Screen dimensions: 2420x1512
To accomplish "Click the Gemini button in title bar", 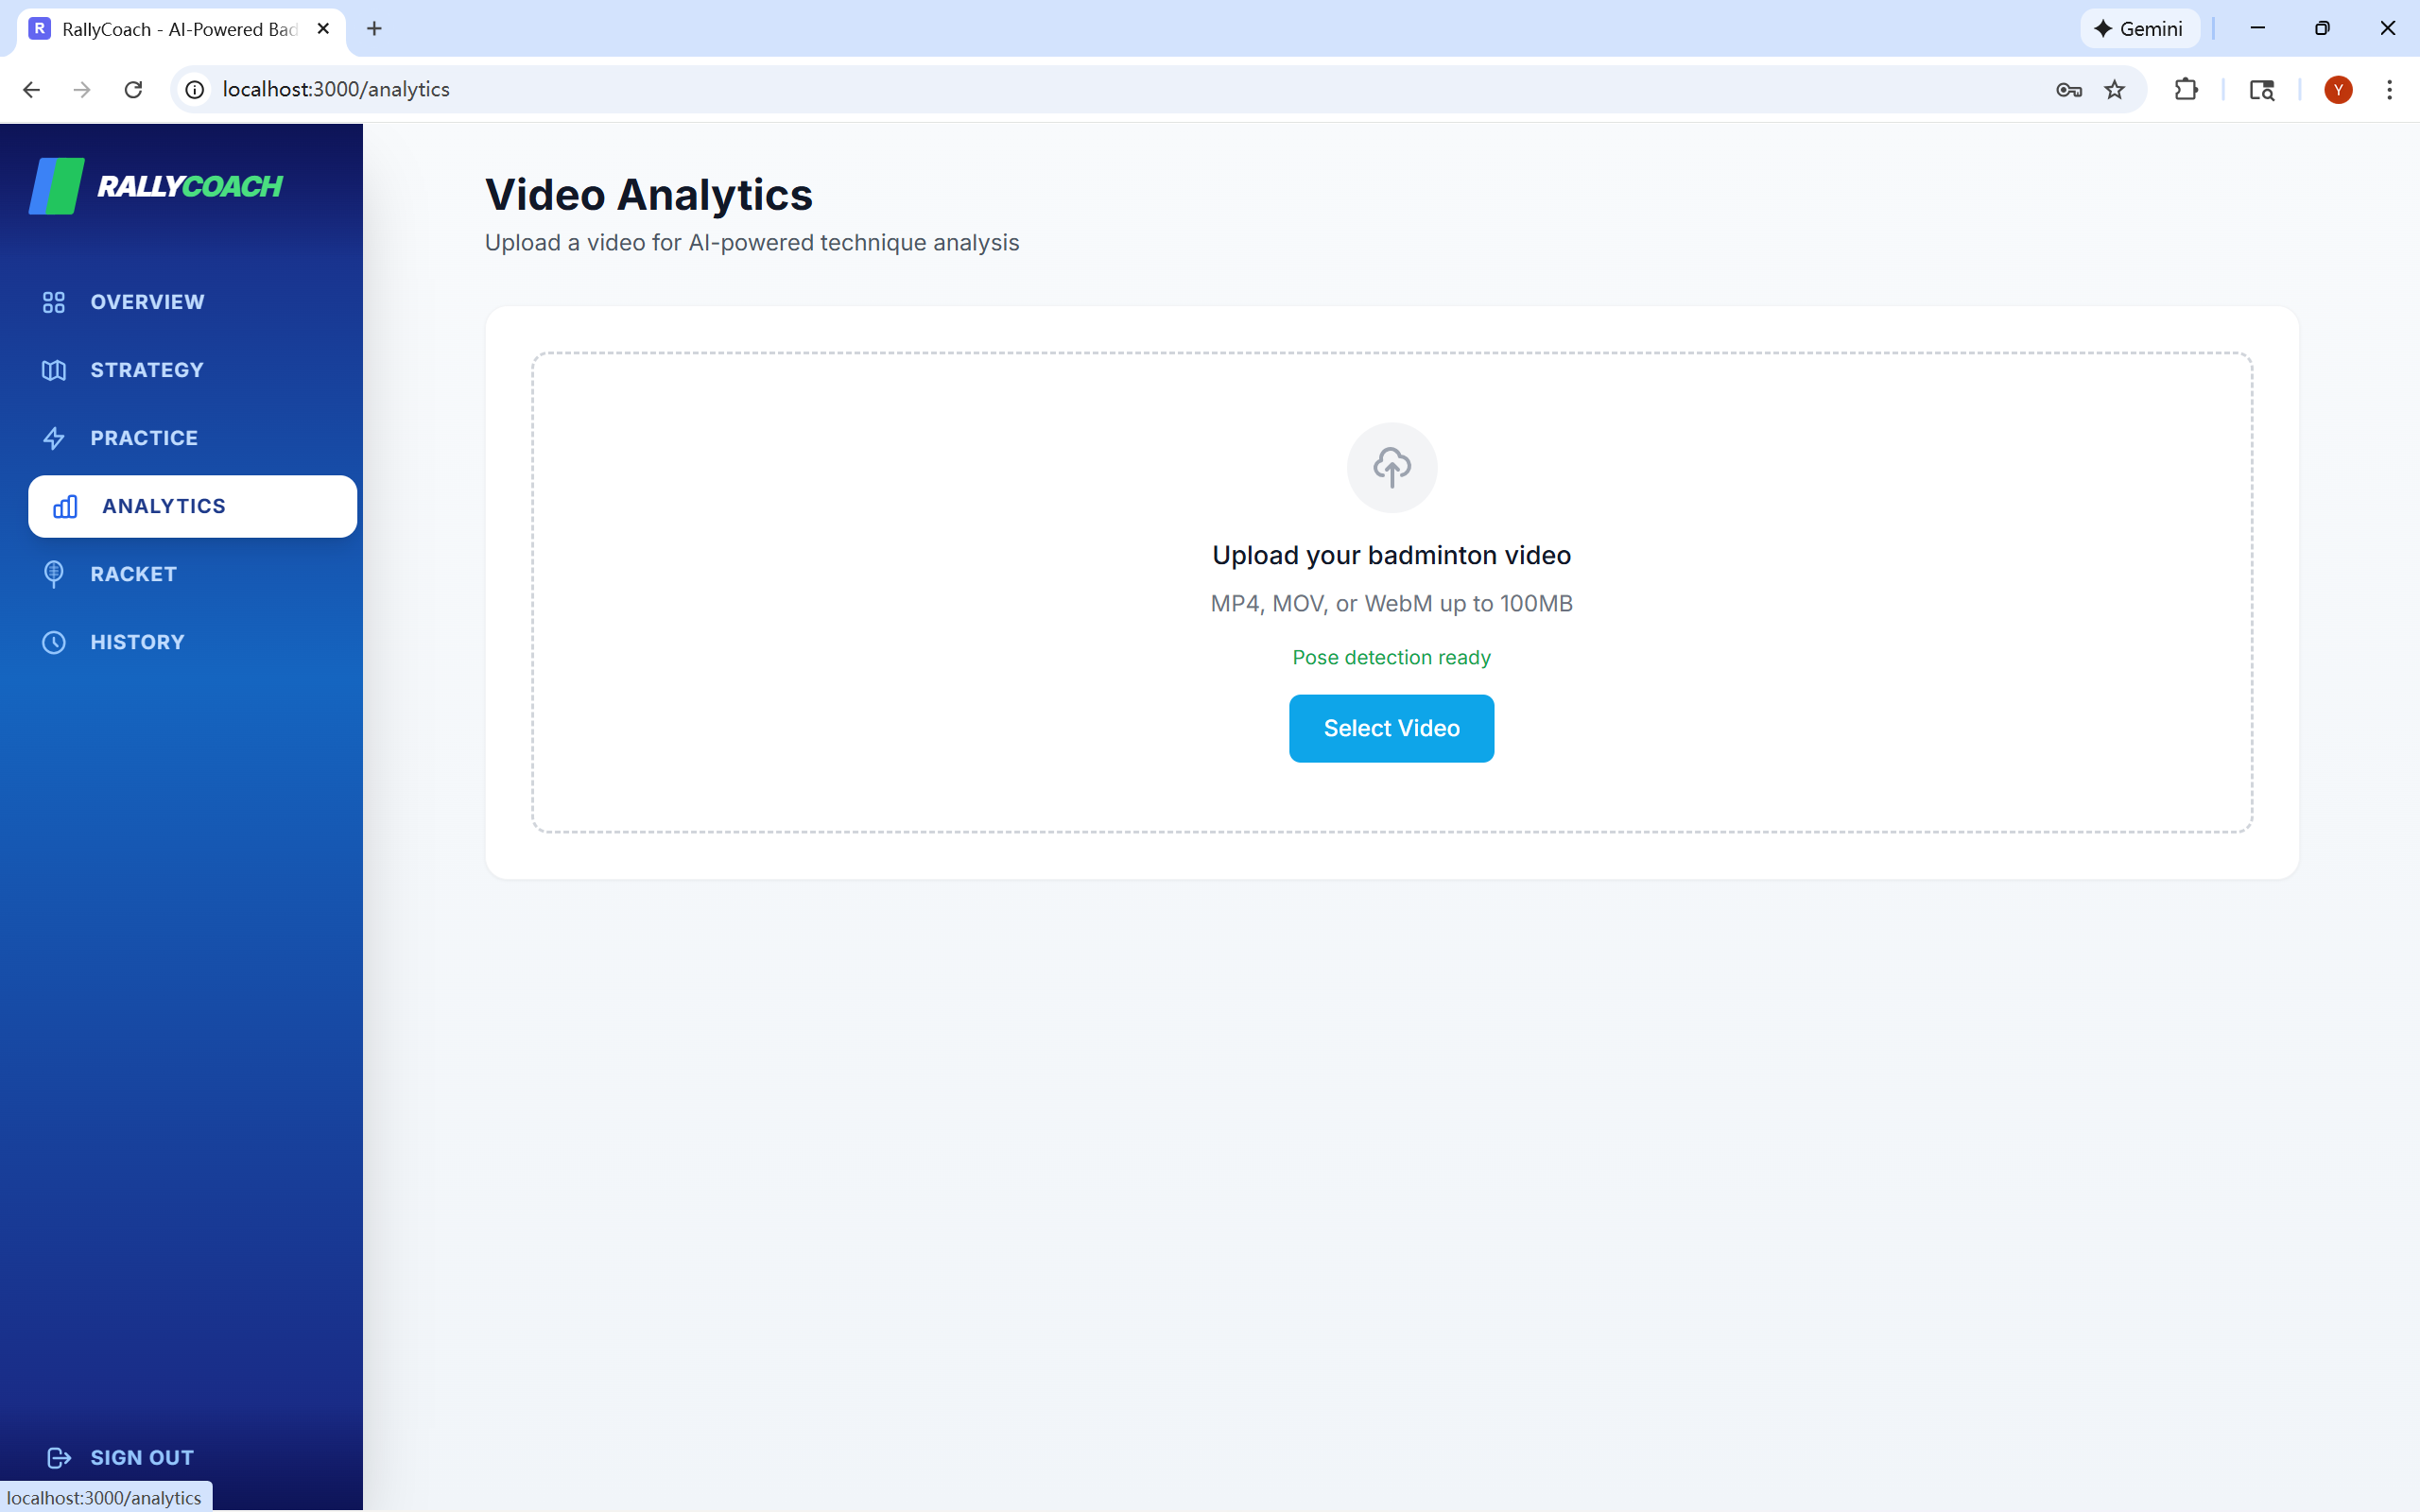I will 2139,29.
